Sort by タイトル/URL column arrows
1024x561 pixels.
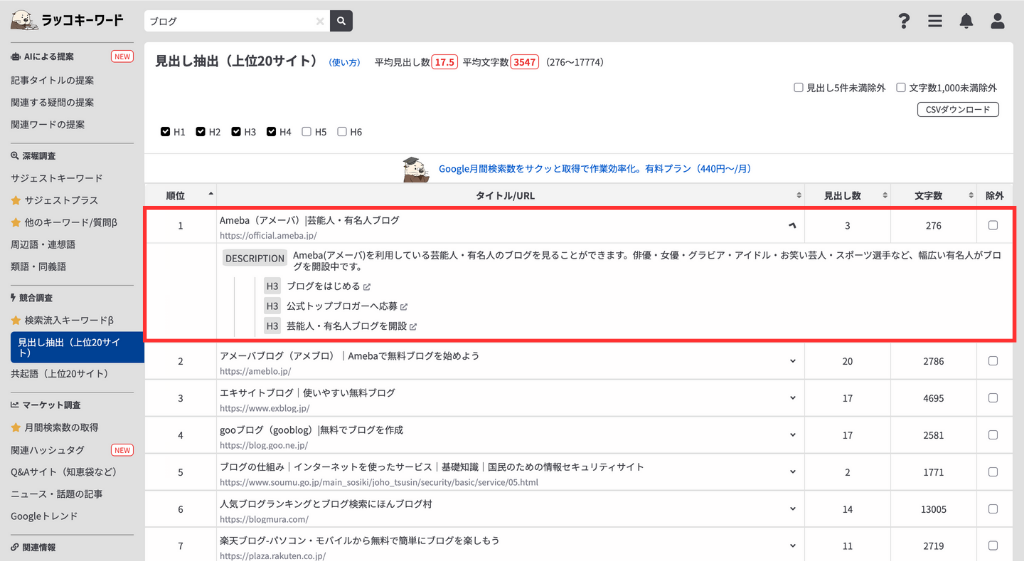[x=799, y=195]
